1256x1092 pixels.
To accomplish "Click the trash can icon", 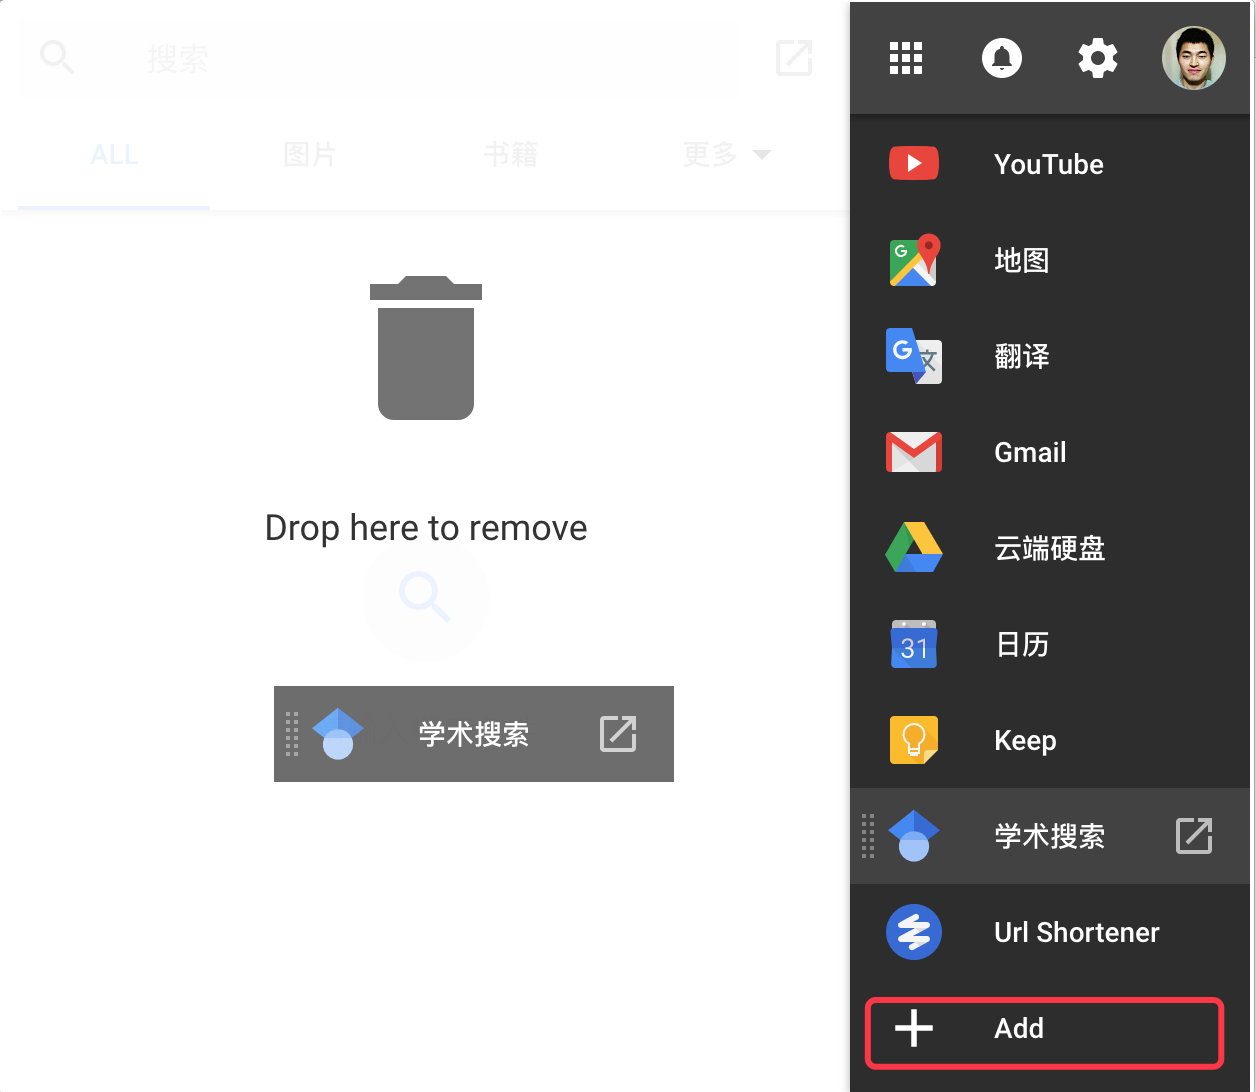I will point(426,348).
